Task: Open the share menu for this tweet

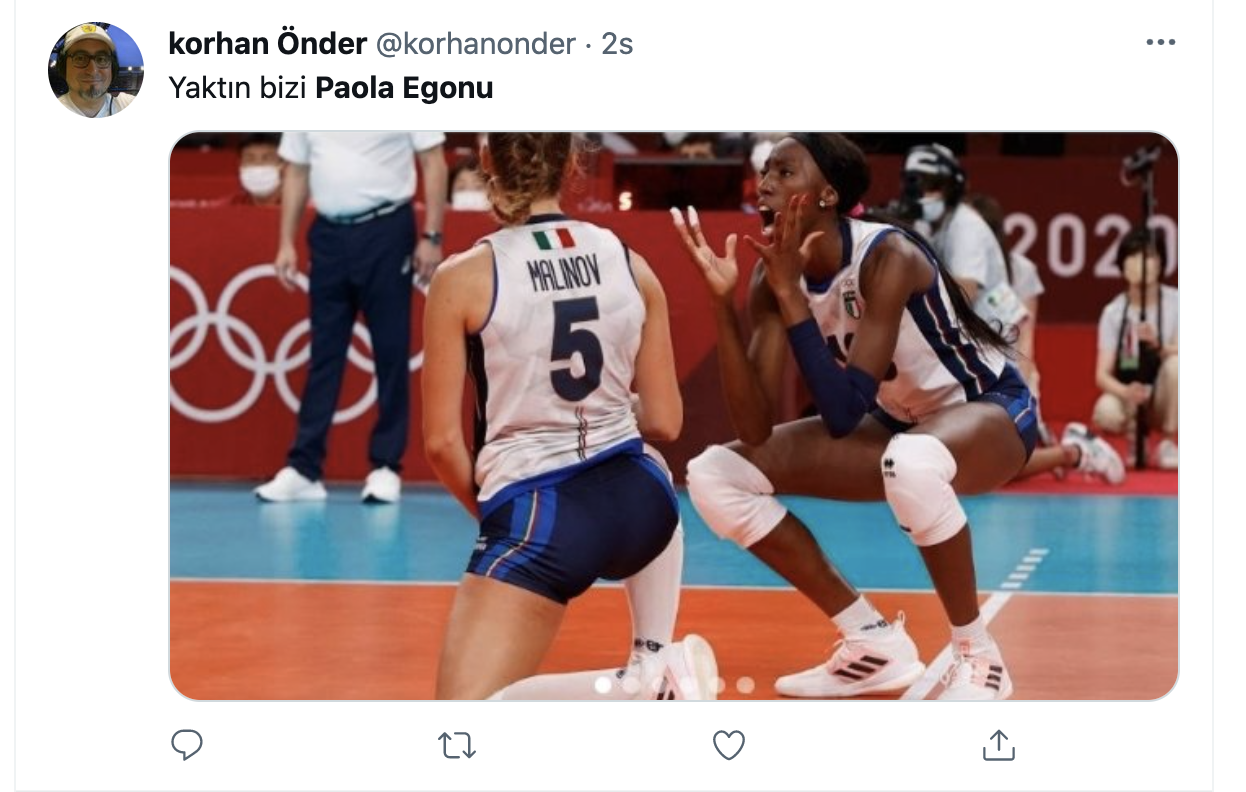Action: 998,744
